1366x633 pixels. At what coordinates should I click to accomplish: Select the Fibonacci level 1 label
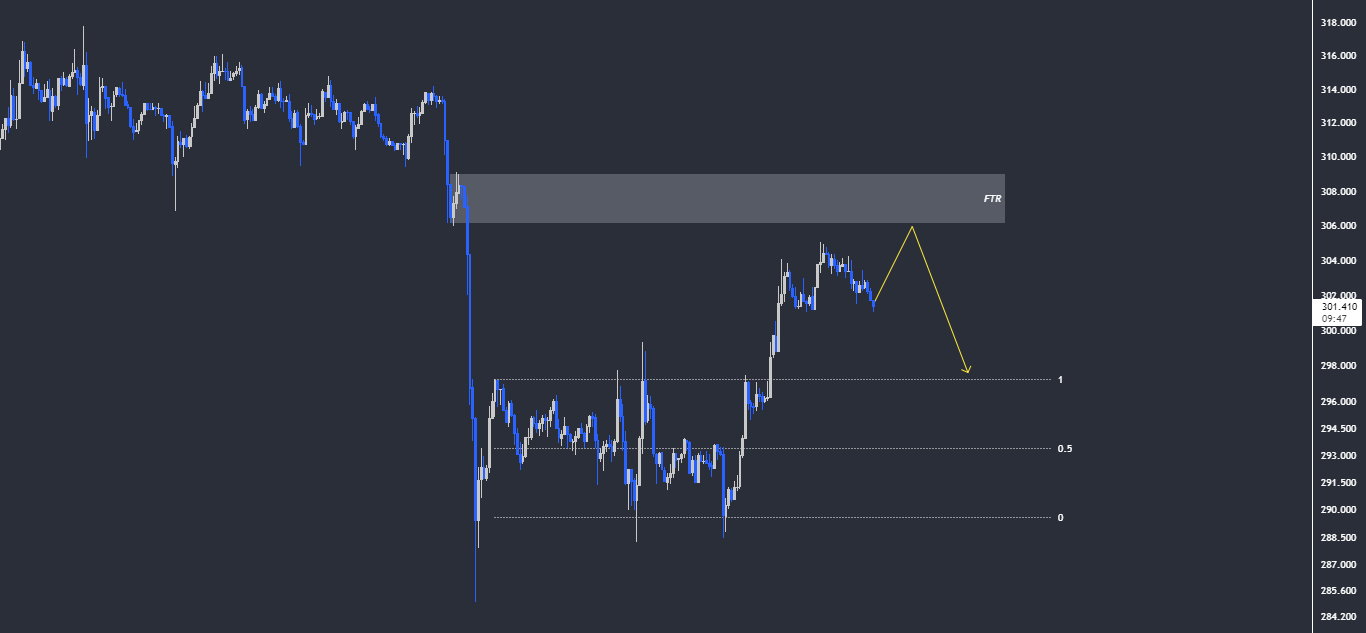(1060, 380)
